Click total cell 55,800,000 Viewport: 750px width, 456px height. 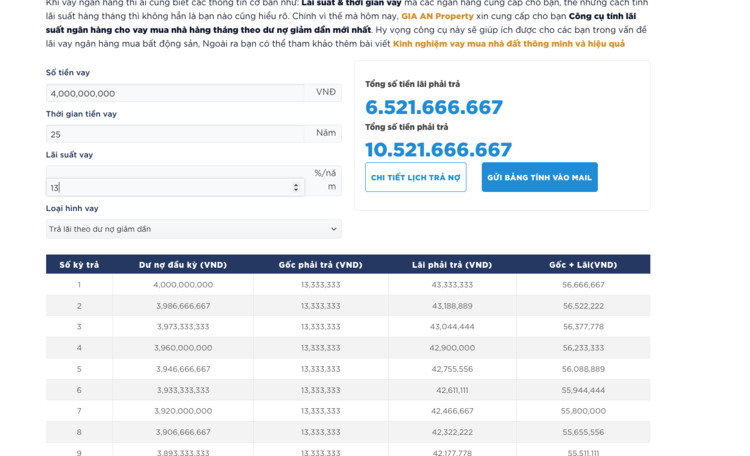click(x=583, y=411)
